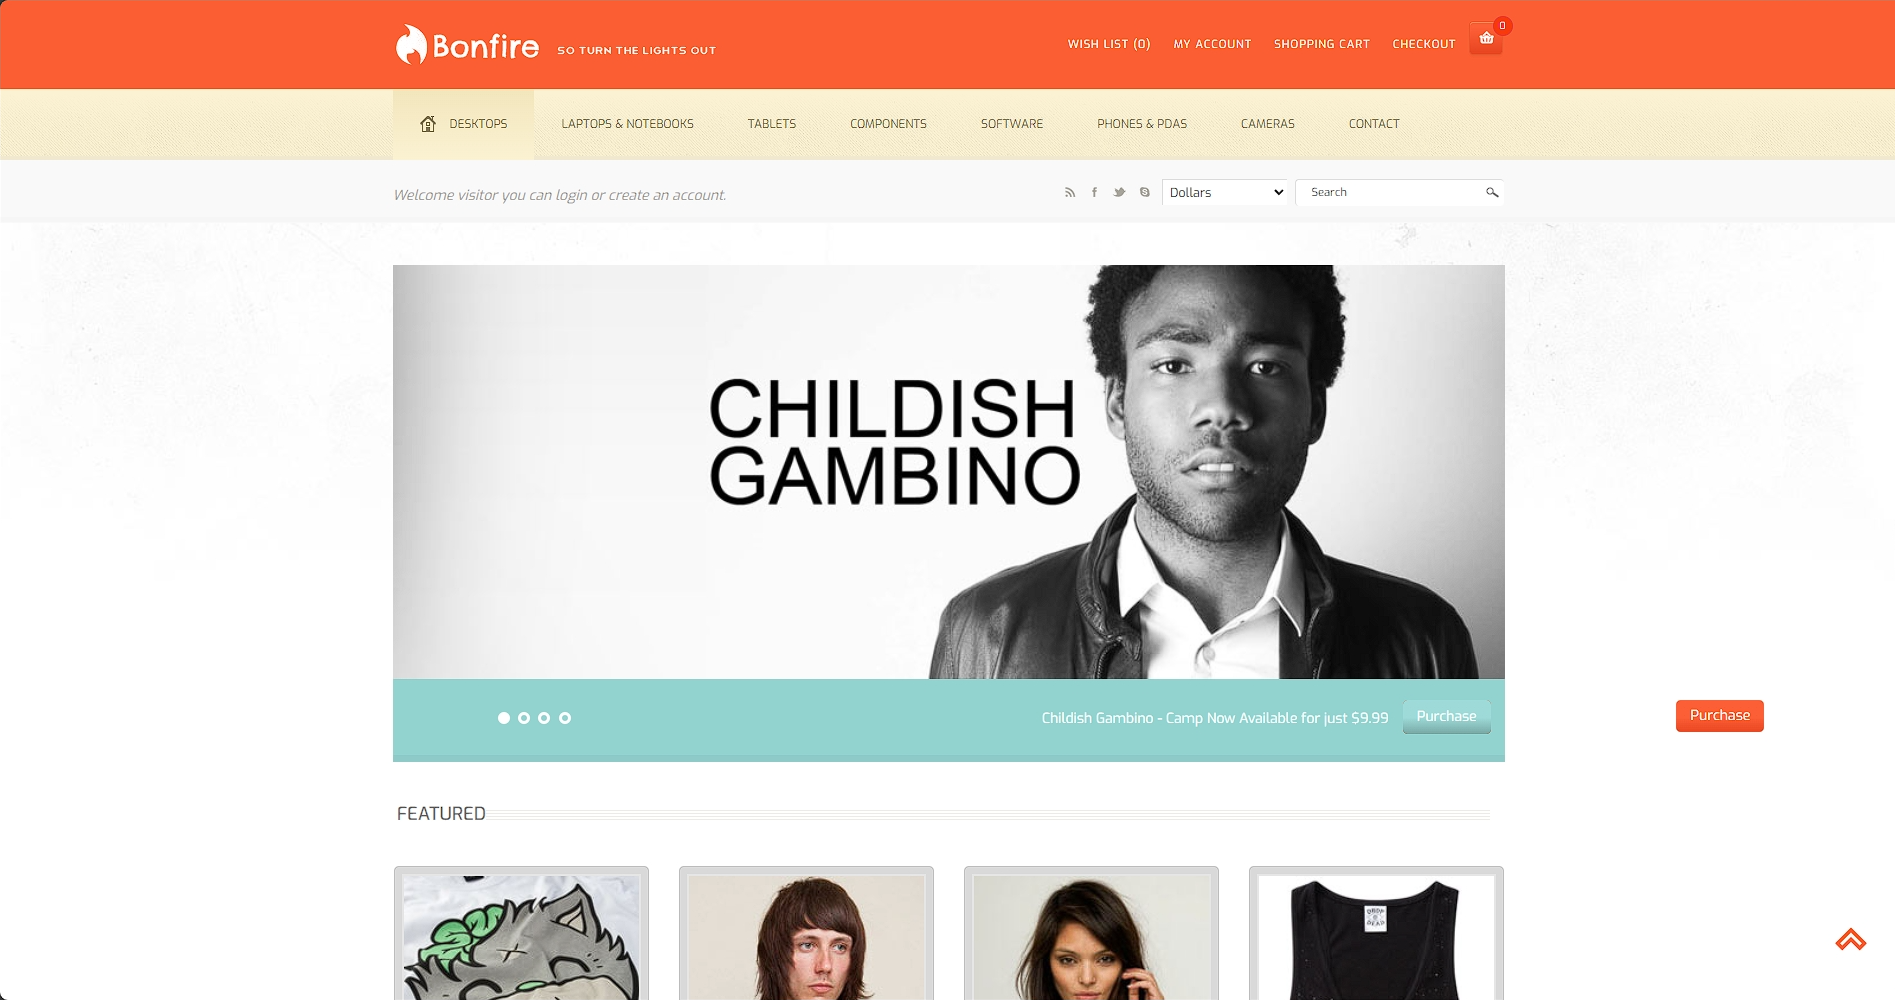Open the Facebook social icon
1895x1000 pixels.
point(1094,192)
